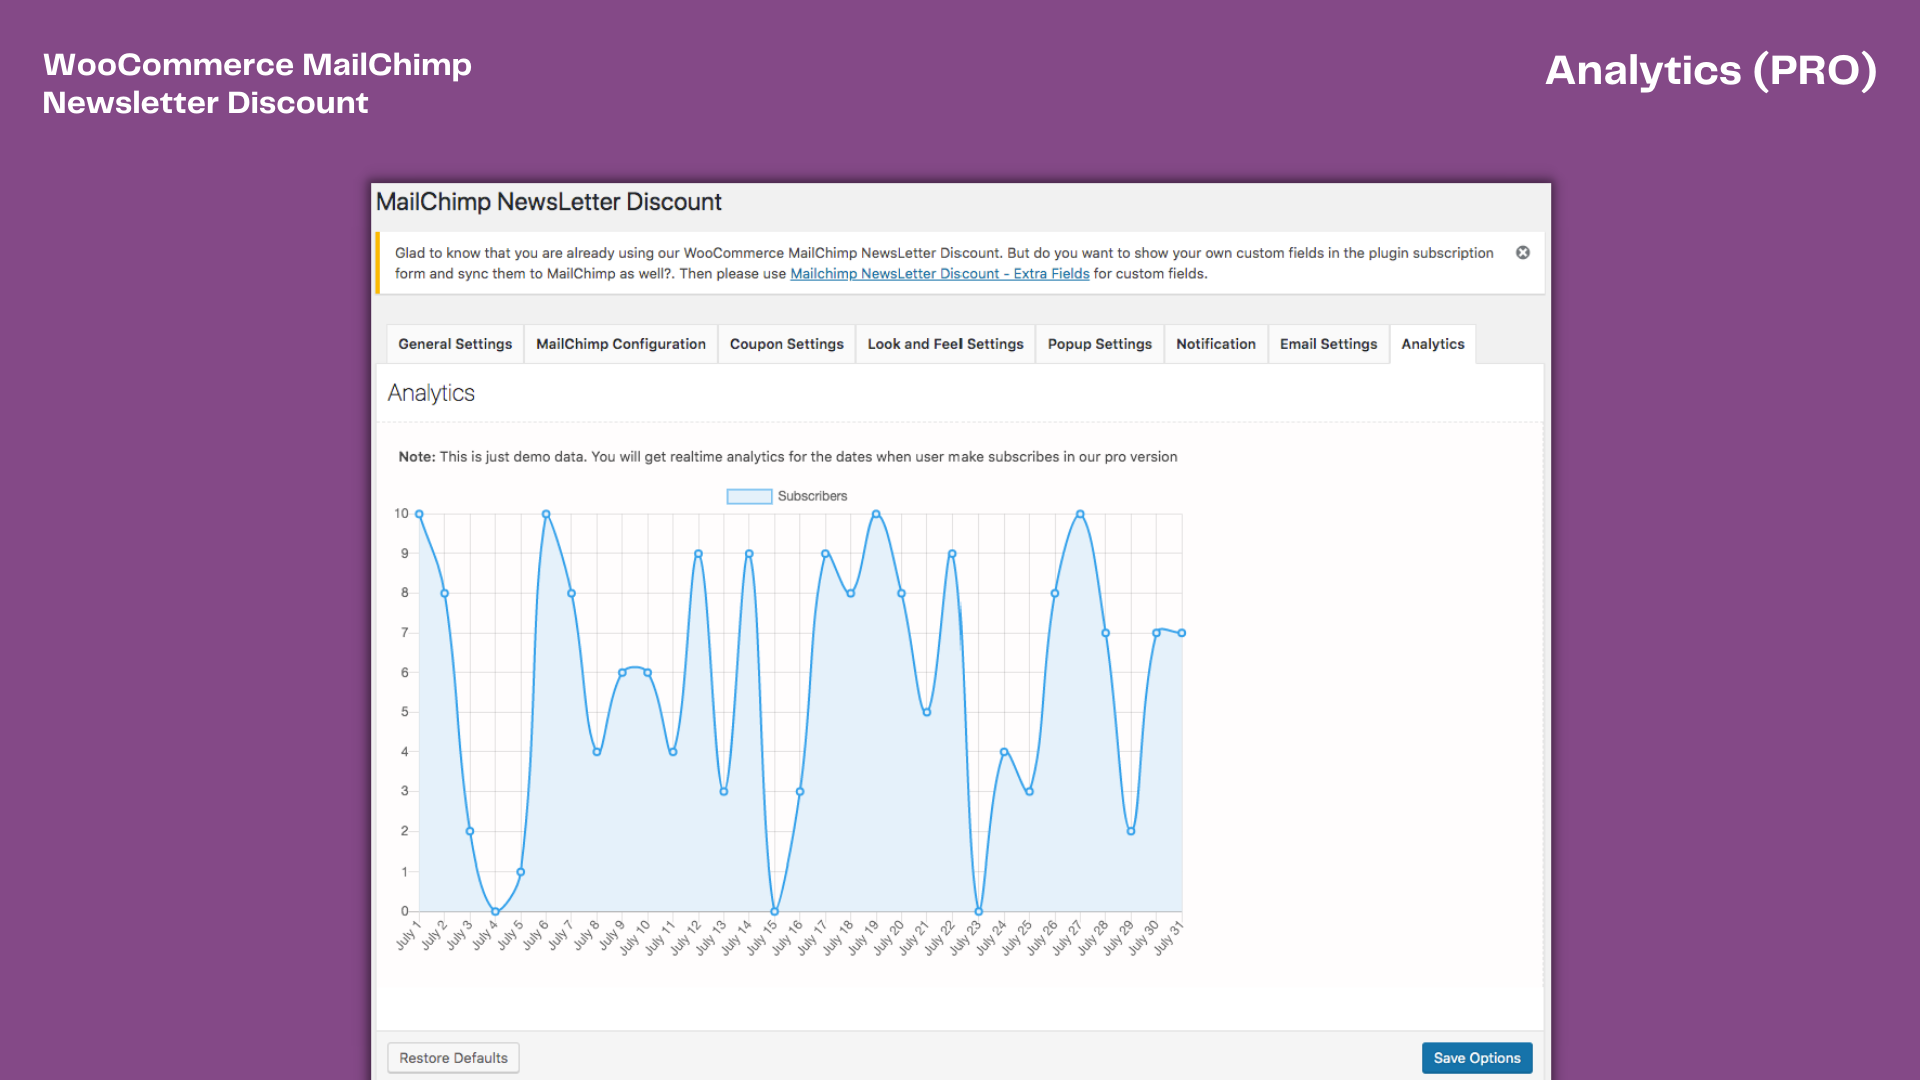Select the Popup Settings tab

[1100, 344]
